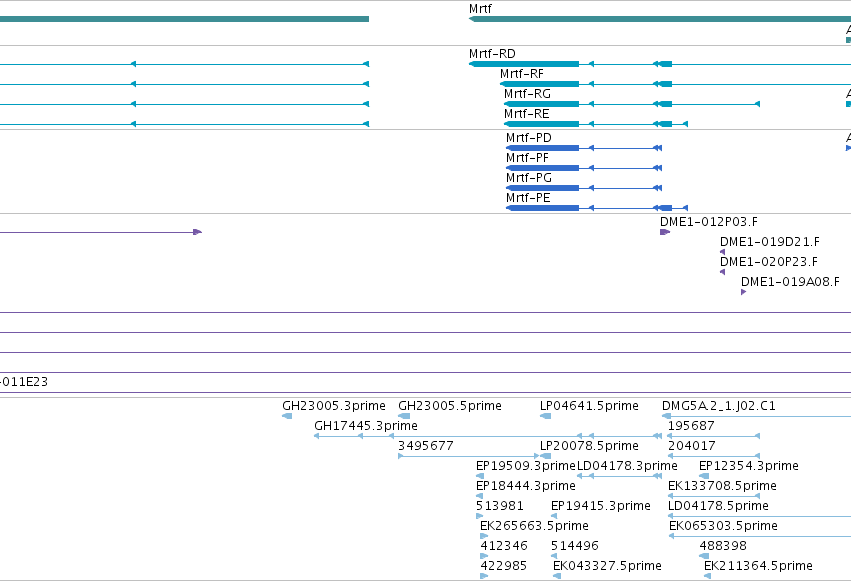Select the Mrtf-RE transcript label
Image resolution: width=851 pixels, height=581 pixels.
tap(526, 114)
